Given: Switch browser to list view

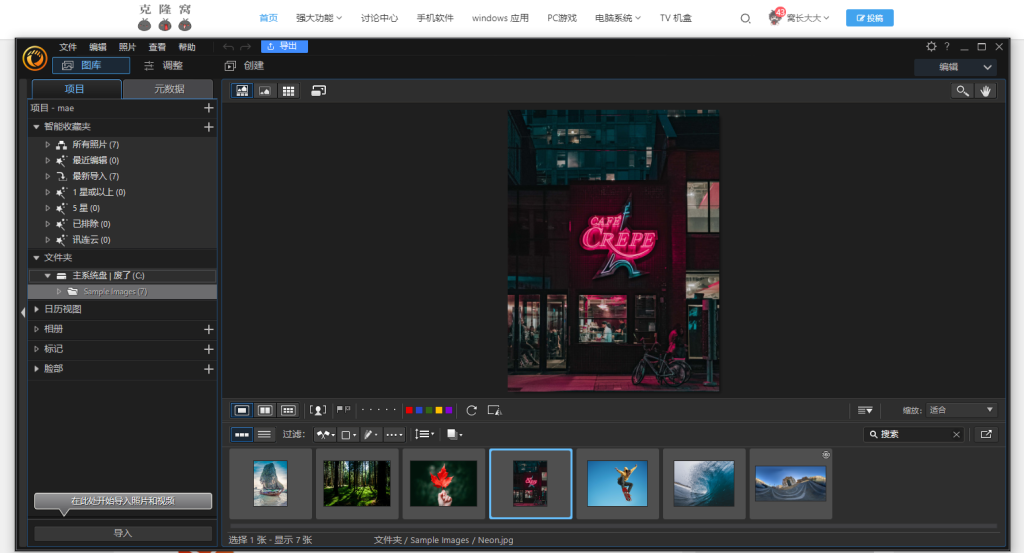Looking at the screenshot, I should [264, 434].
